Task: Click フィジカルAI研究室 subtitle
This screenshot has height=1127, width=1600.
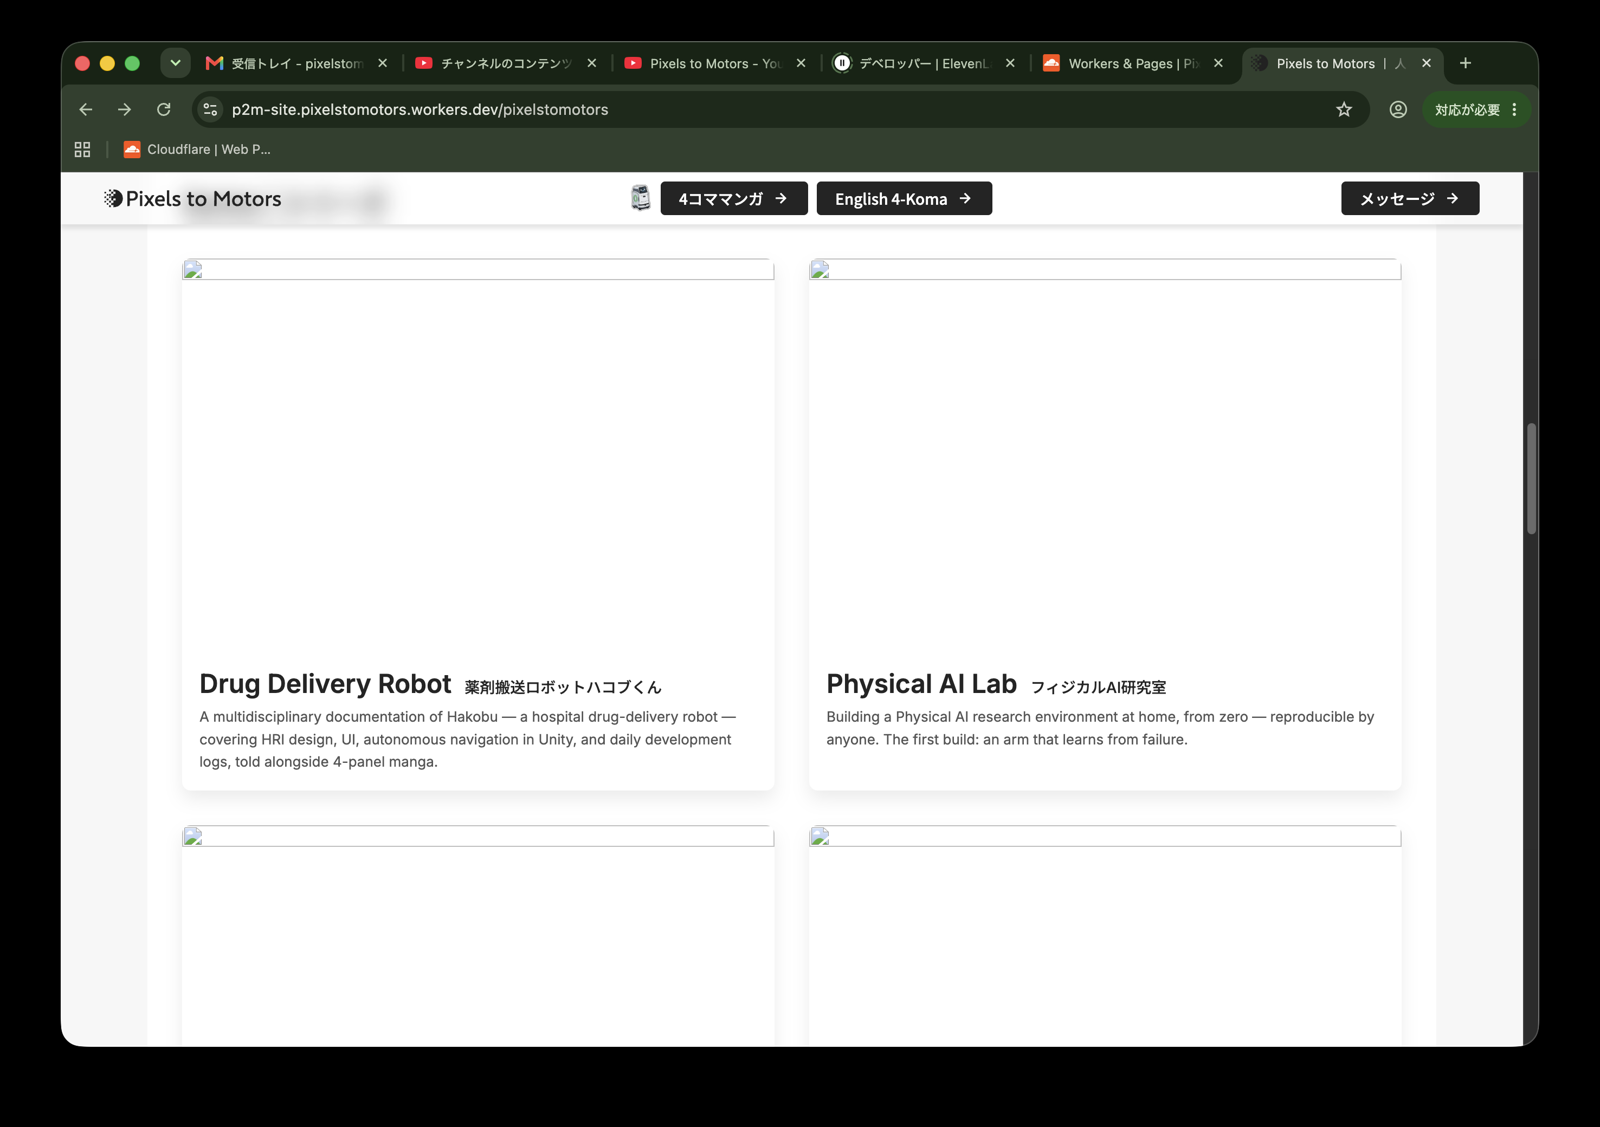Action: pyautogui.click(x=1098, y=687)
